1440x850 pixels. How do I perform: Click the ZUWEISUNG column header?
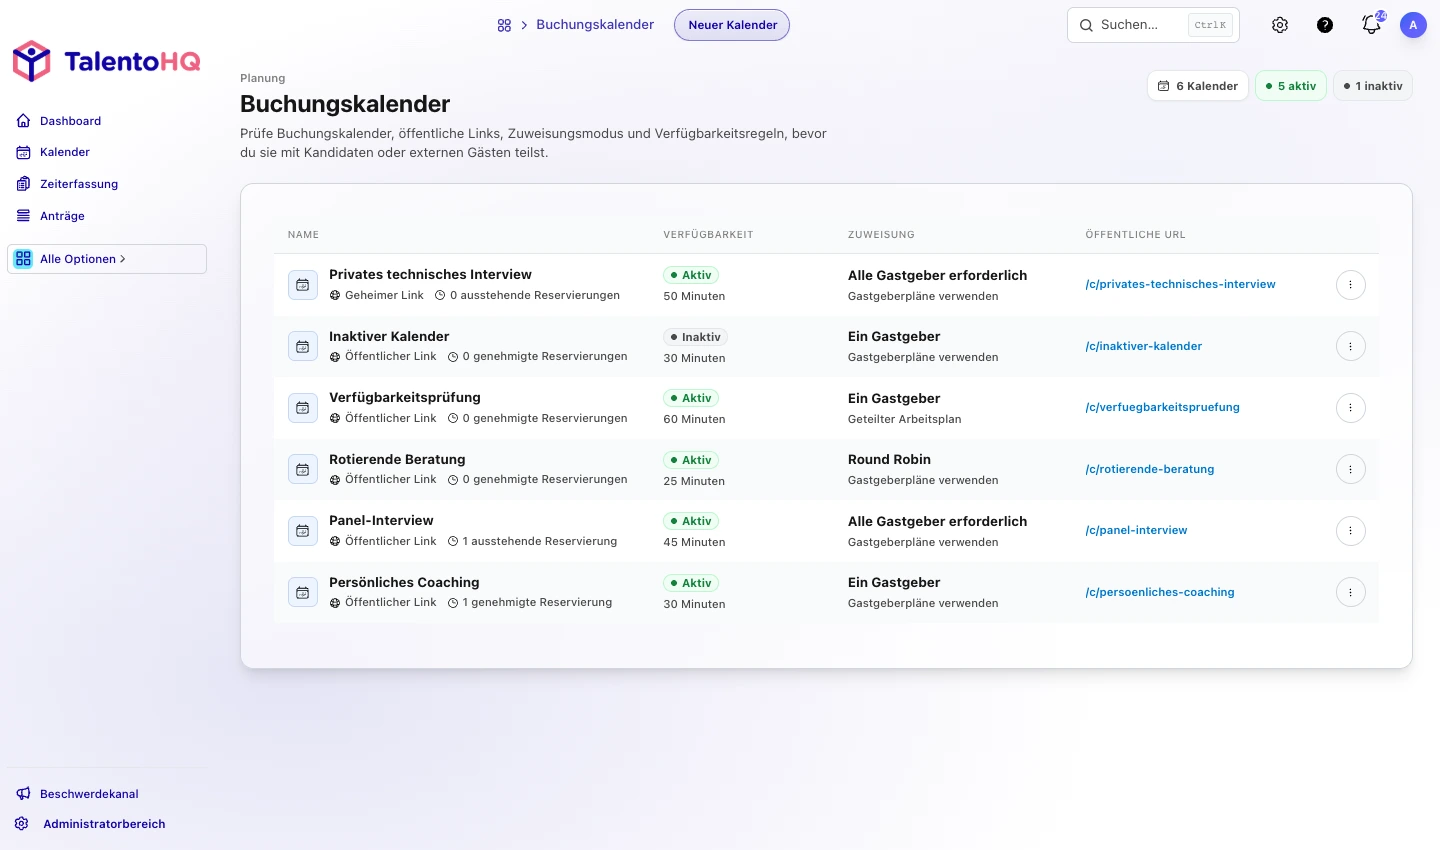pos(881,235)
